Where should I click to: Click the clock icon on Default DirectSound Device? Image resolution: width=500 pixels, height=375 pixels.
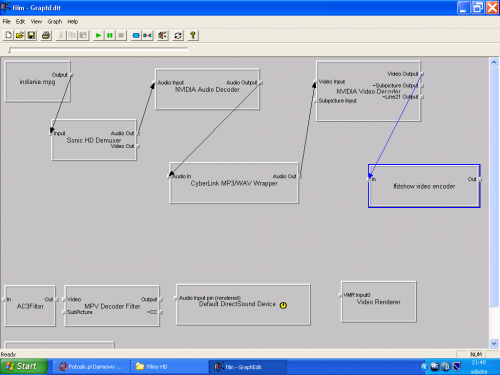pyautogui.click(x=283, y=305)
